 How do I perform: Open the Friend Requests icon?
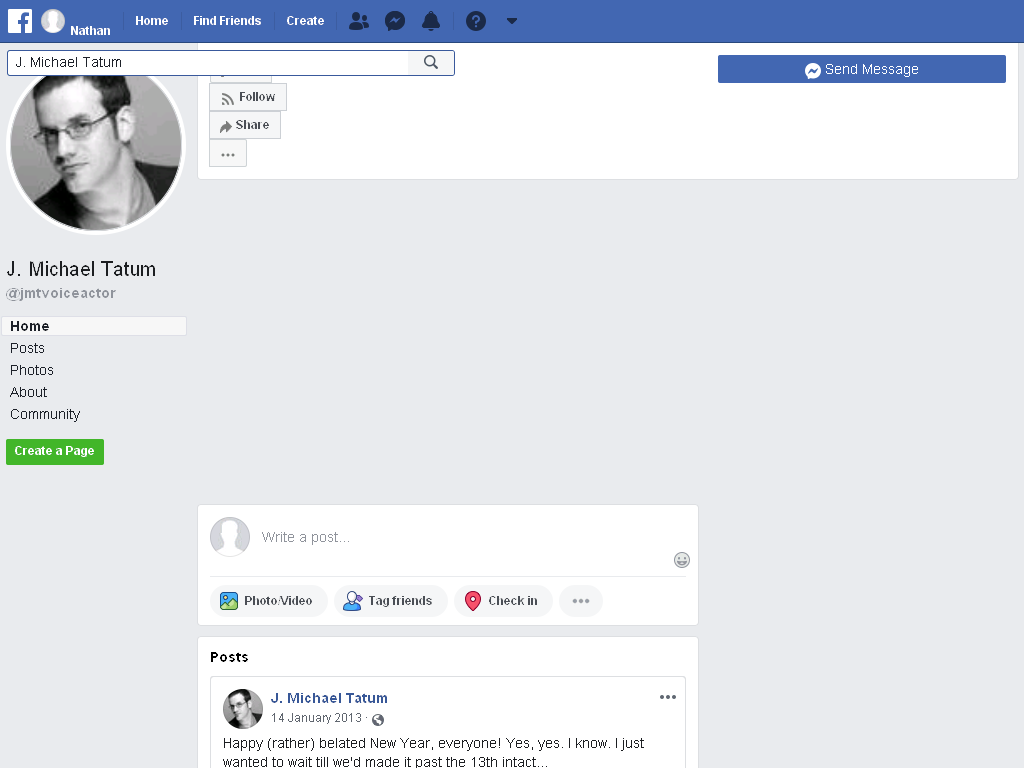click(x=359, y=22)
